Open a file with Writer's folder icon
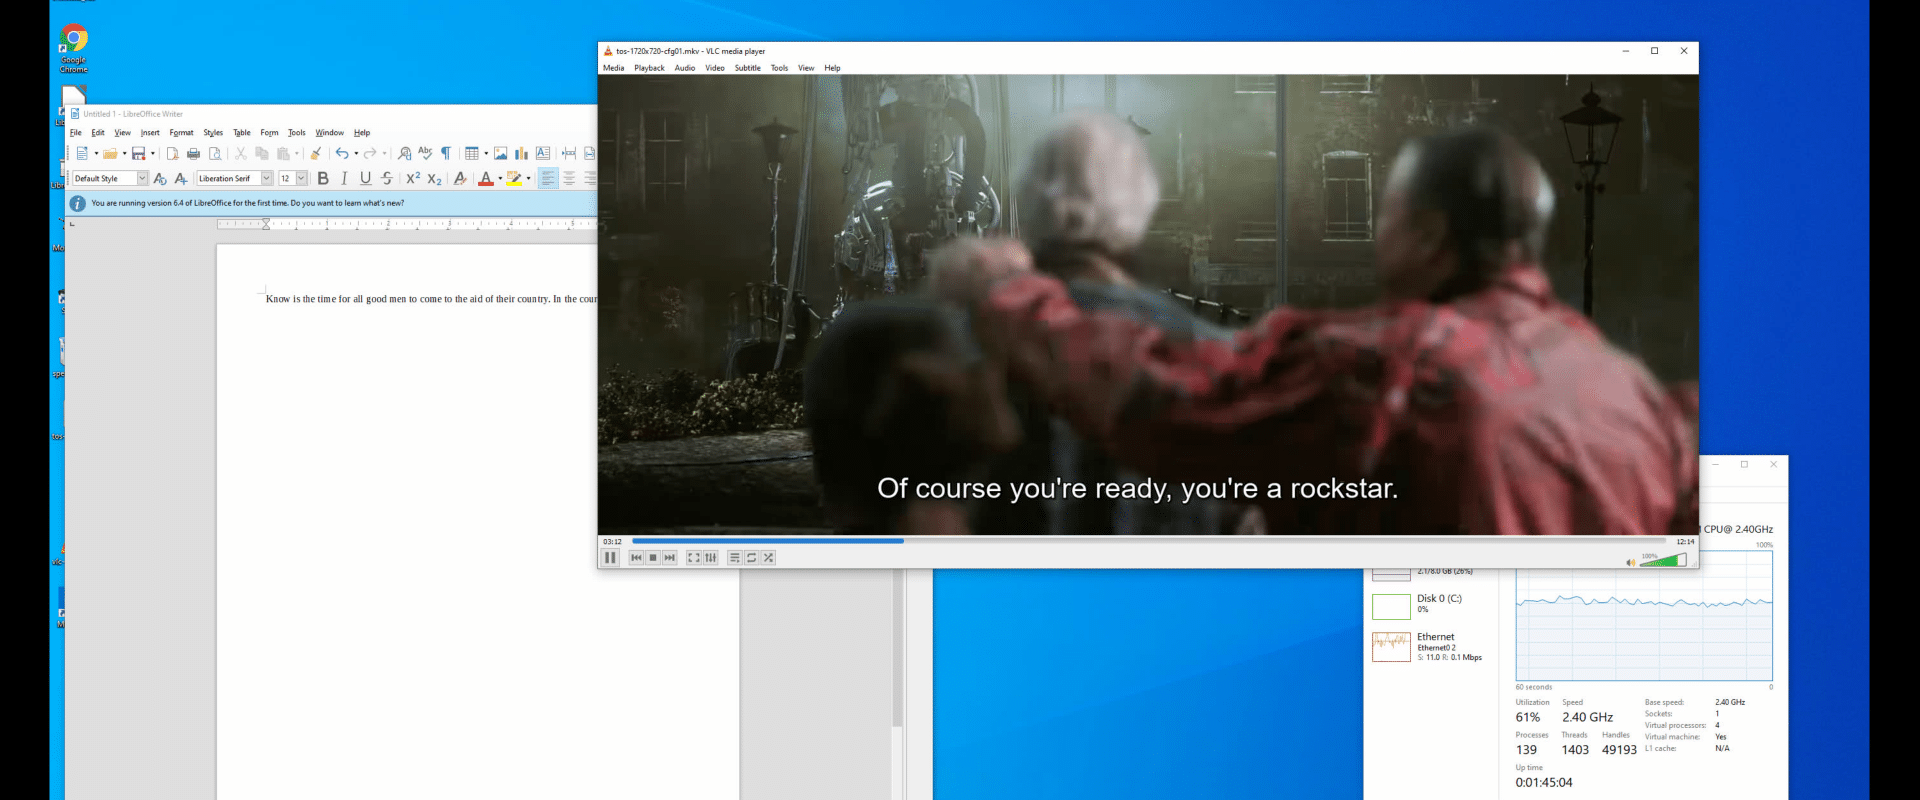Viewport: 1920px width, 800px height. click(x=110, y=153)
